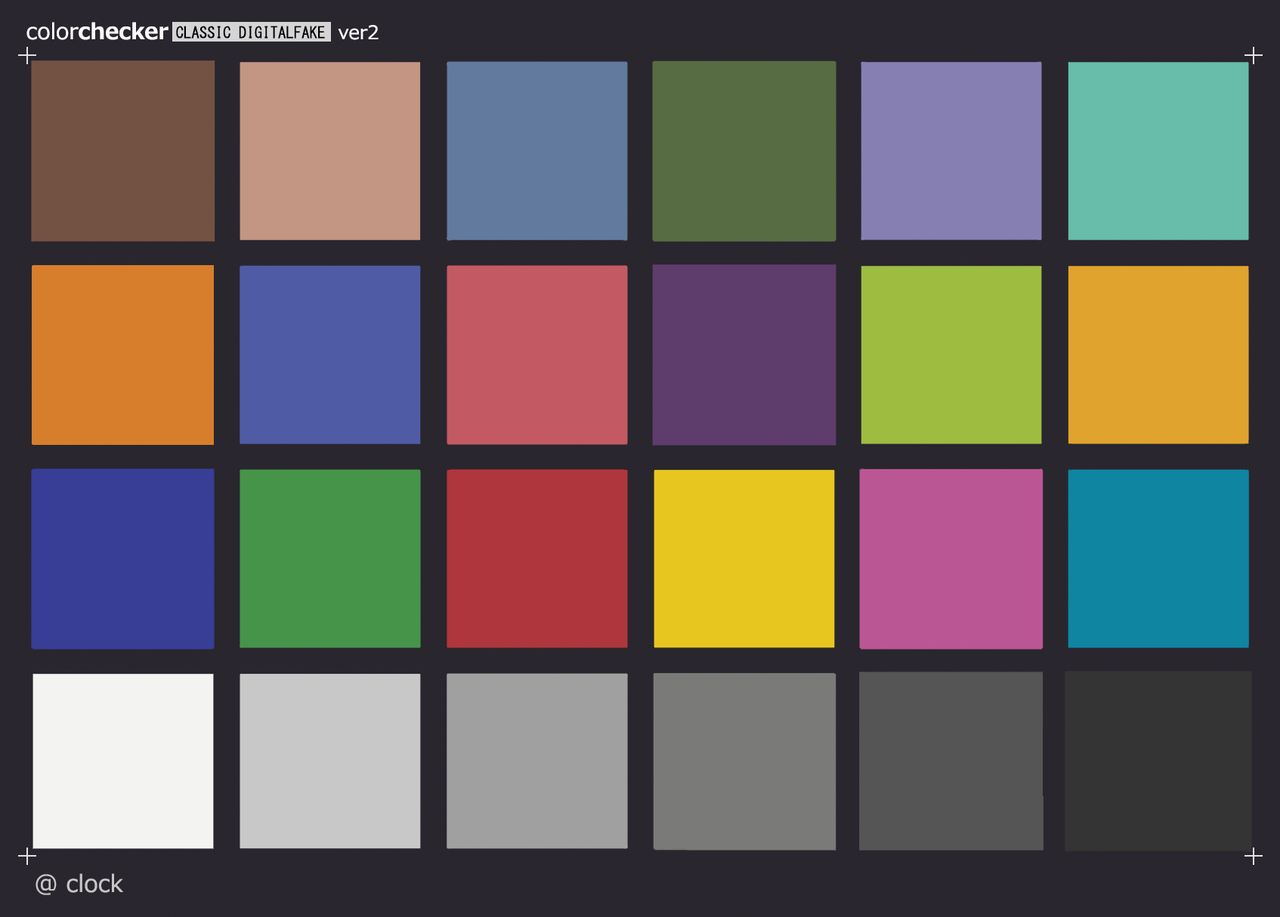
Task: Click the deep navy blue swatch
Action: (x=123, y=559)
